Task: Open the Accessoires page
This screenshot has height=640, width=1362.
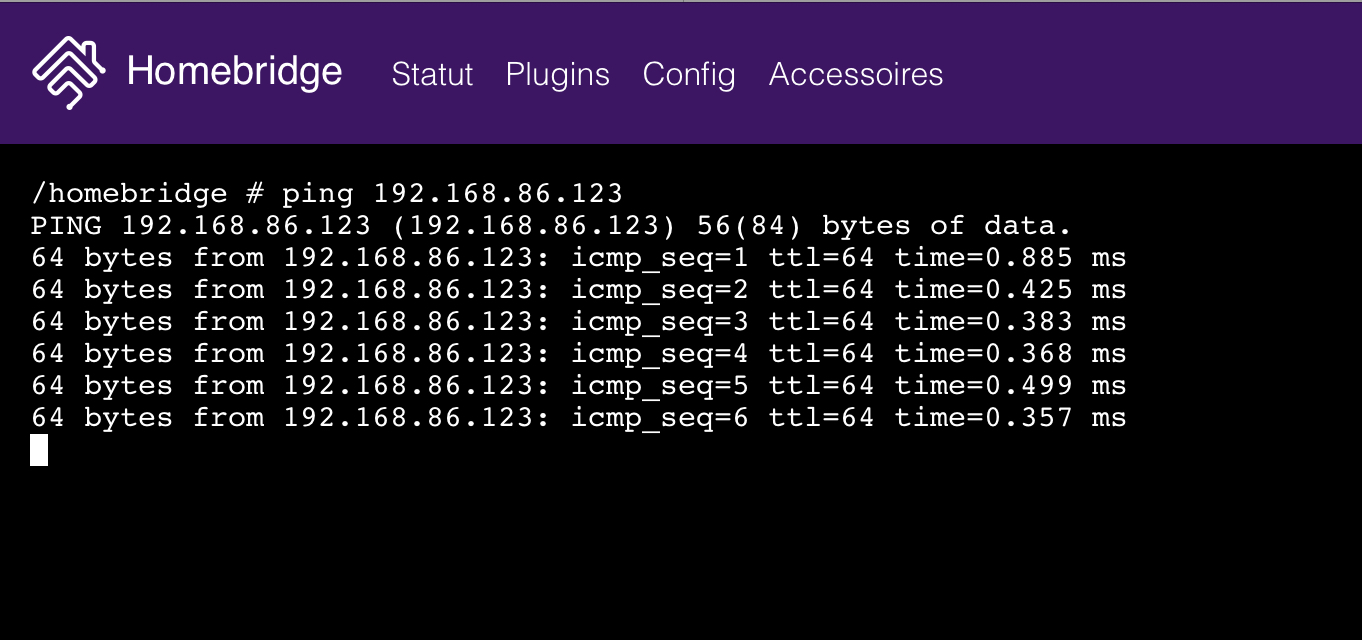Action: 855,74
